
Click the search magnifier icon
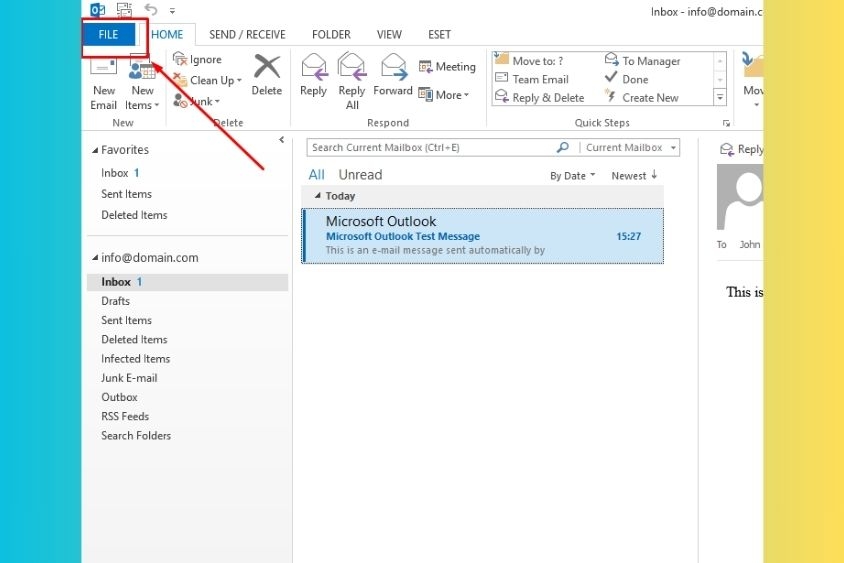pyautogui.click(x=562, y=147)
